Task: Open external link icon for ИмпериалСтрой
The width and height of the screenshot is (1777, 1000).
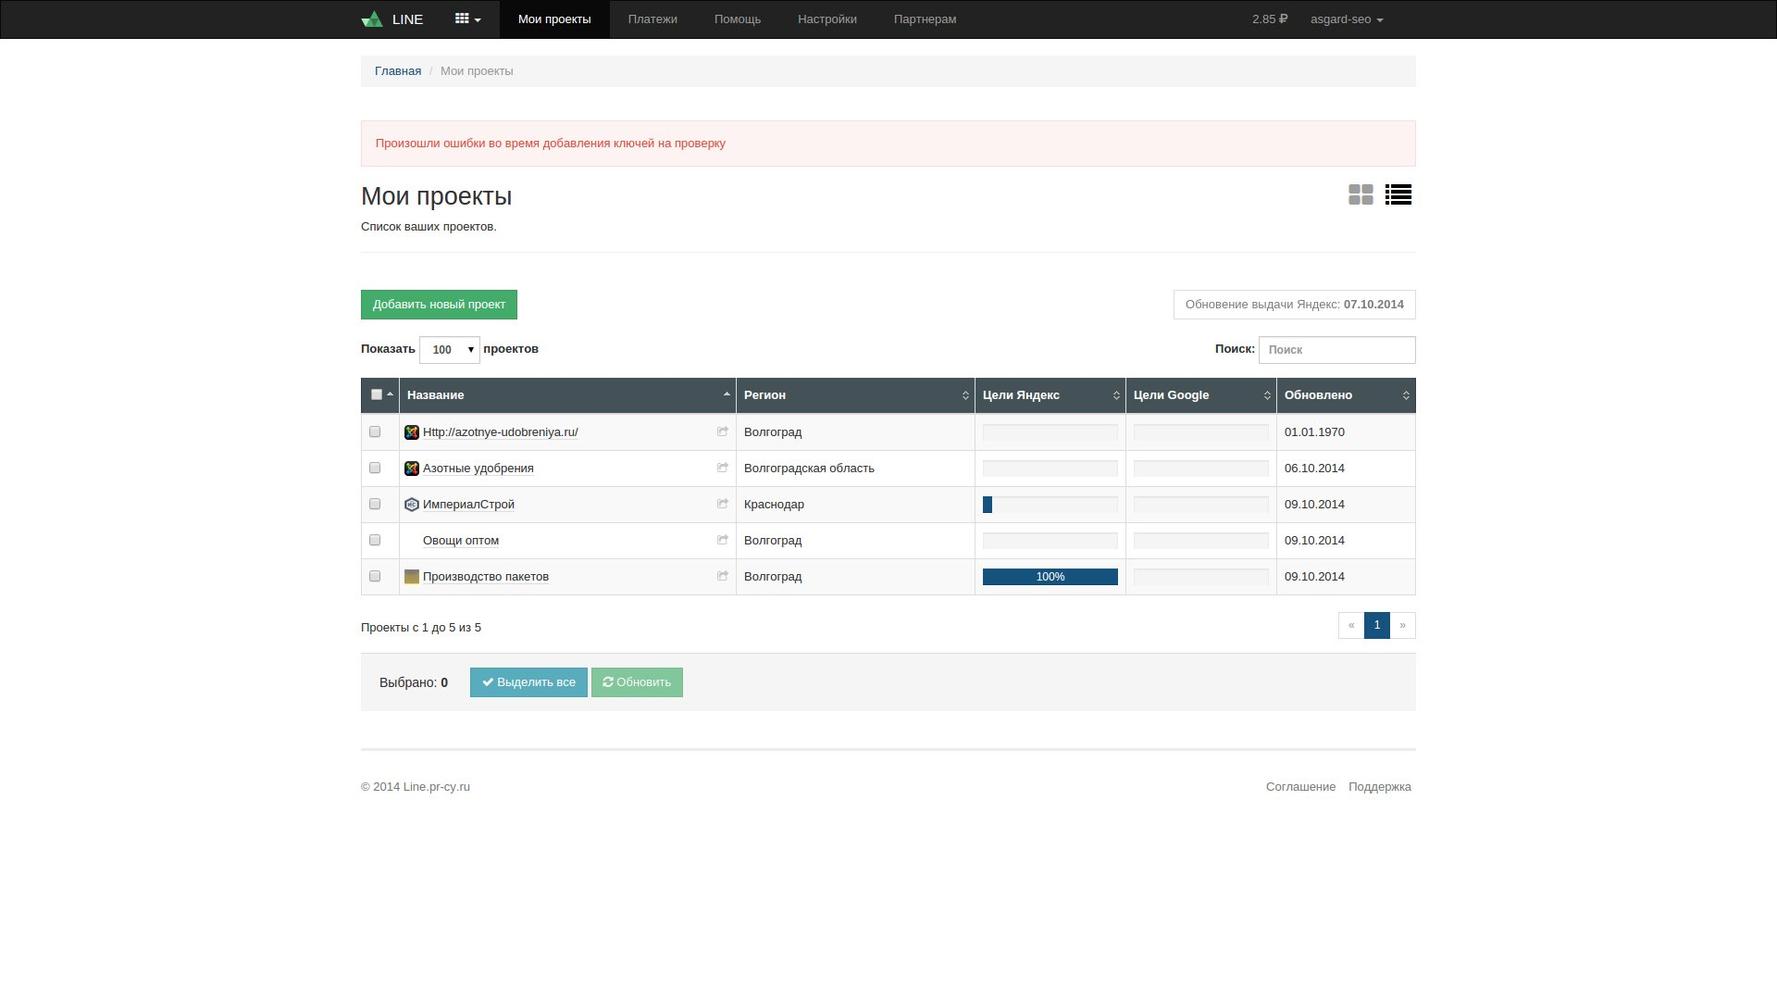Action: pyautogui.click(x=722, y=504)
